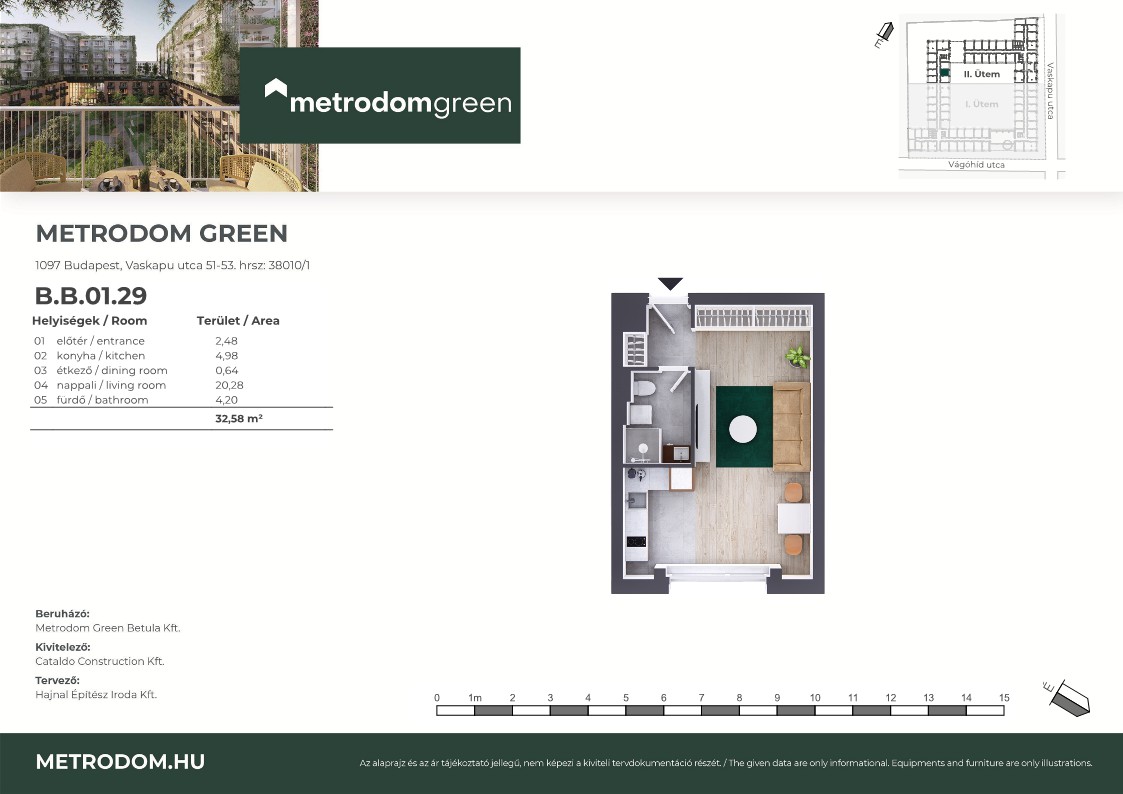This screenshot has width=1123, height=794.
Task: Click the black entrance arrow above the floor plan
Action: click(670, 285)
